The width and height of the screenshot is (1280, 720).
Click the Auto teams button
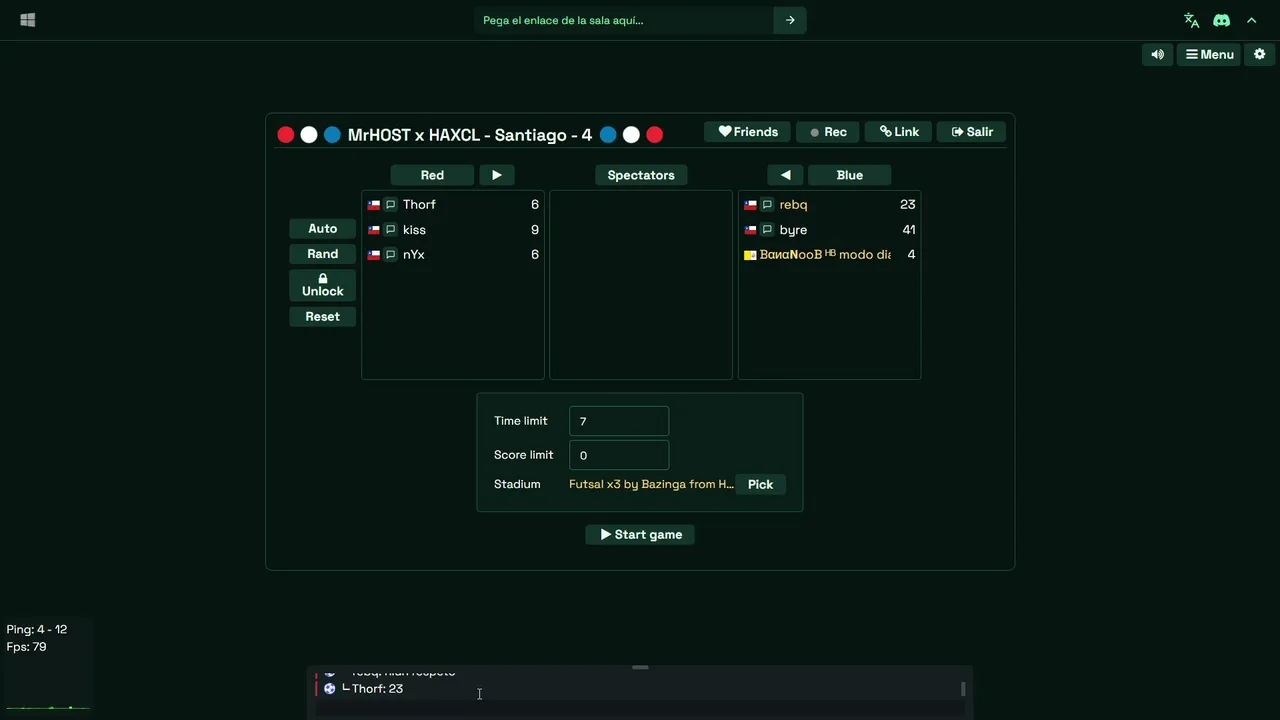coord(322,229)
